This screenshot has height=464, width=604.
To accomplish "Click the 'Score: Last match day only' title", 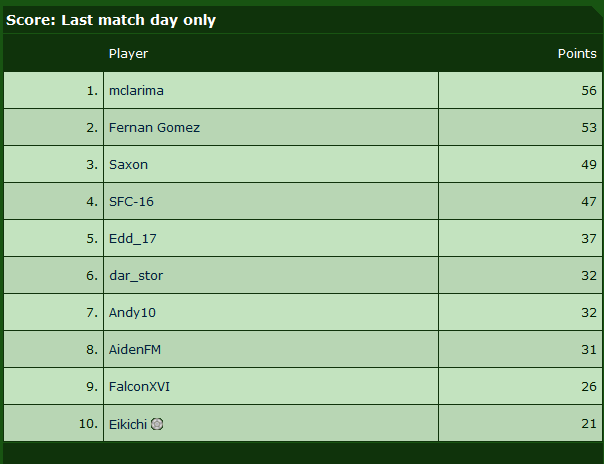I will [x=111, y=20].
